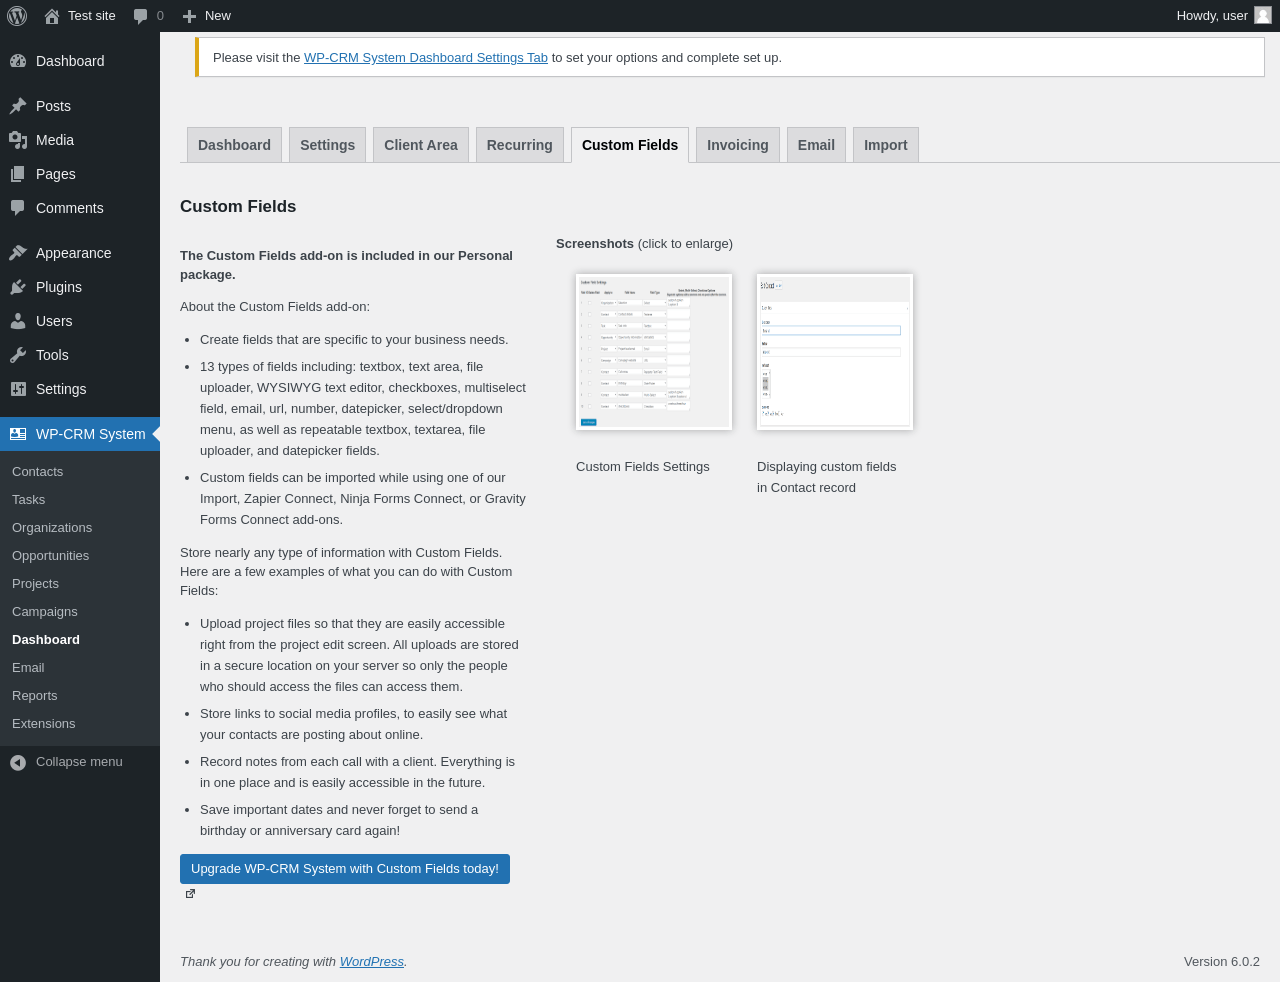Open Howdy, user account menu
The height and width of the screenshot is (982, 1280).
1224,16
